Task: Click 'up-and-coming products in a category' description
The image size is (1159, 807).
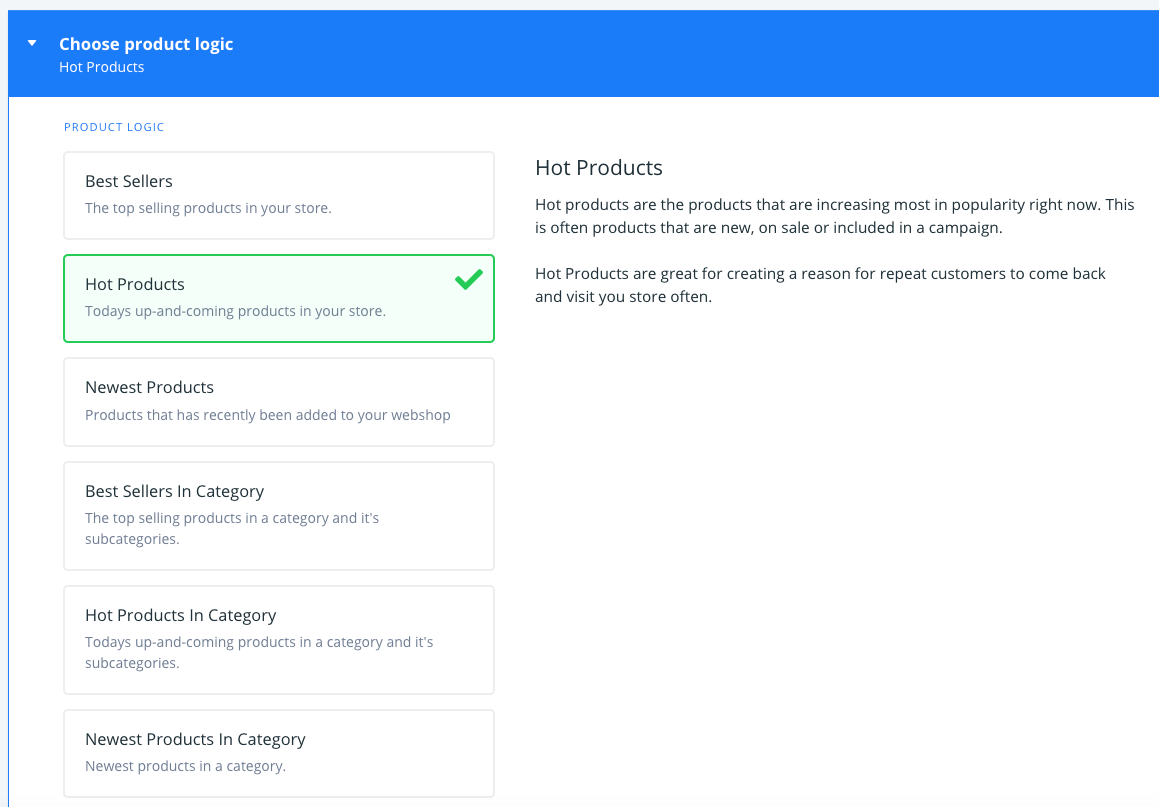Action: (259, 652)
